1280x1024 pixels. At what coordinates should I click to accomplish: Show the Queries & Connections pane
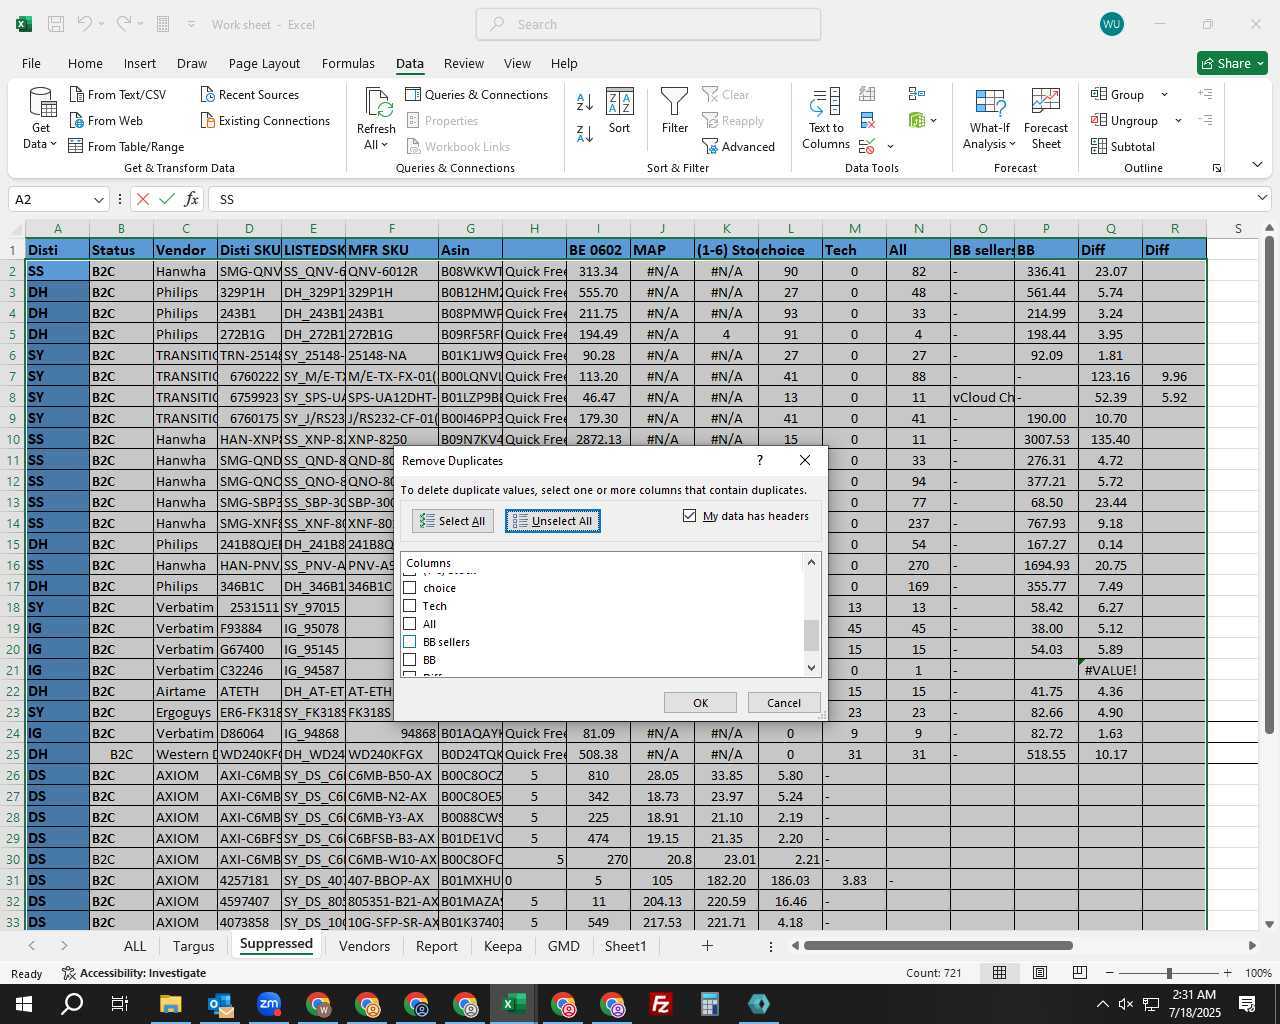pyautogui.click(x=477, y=94)
